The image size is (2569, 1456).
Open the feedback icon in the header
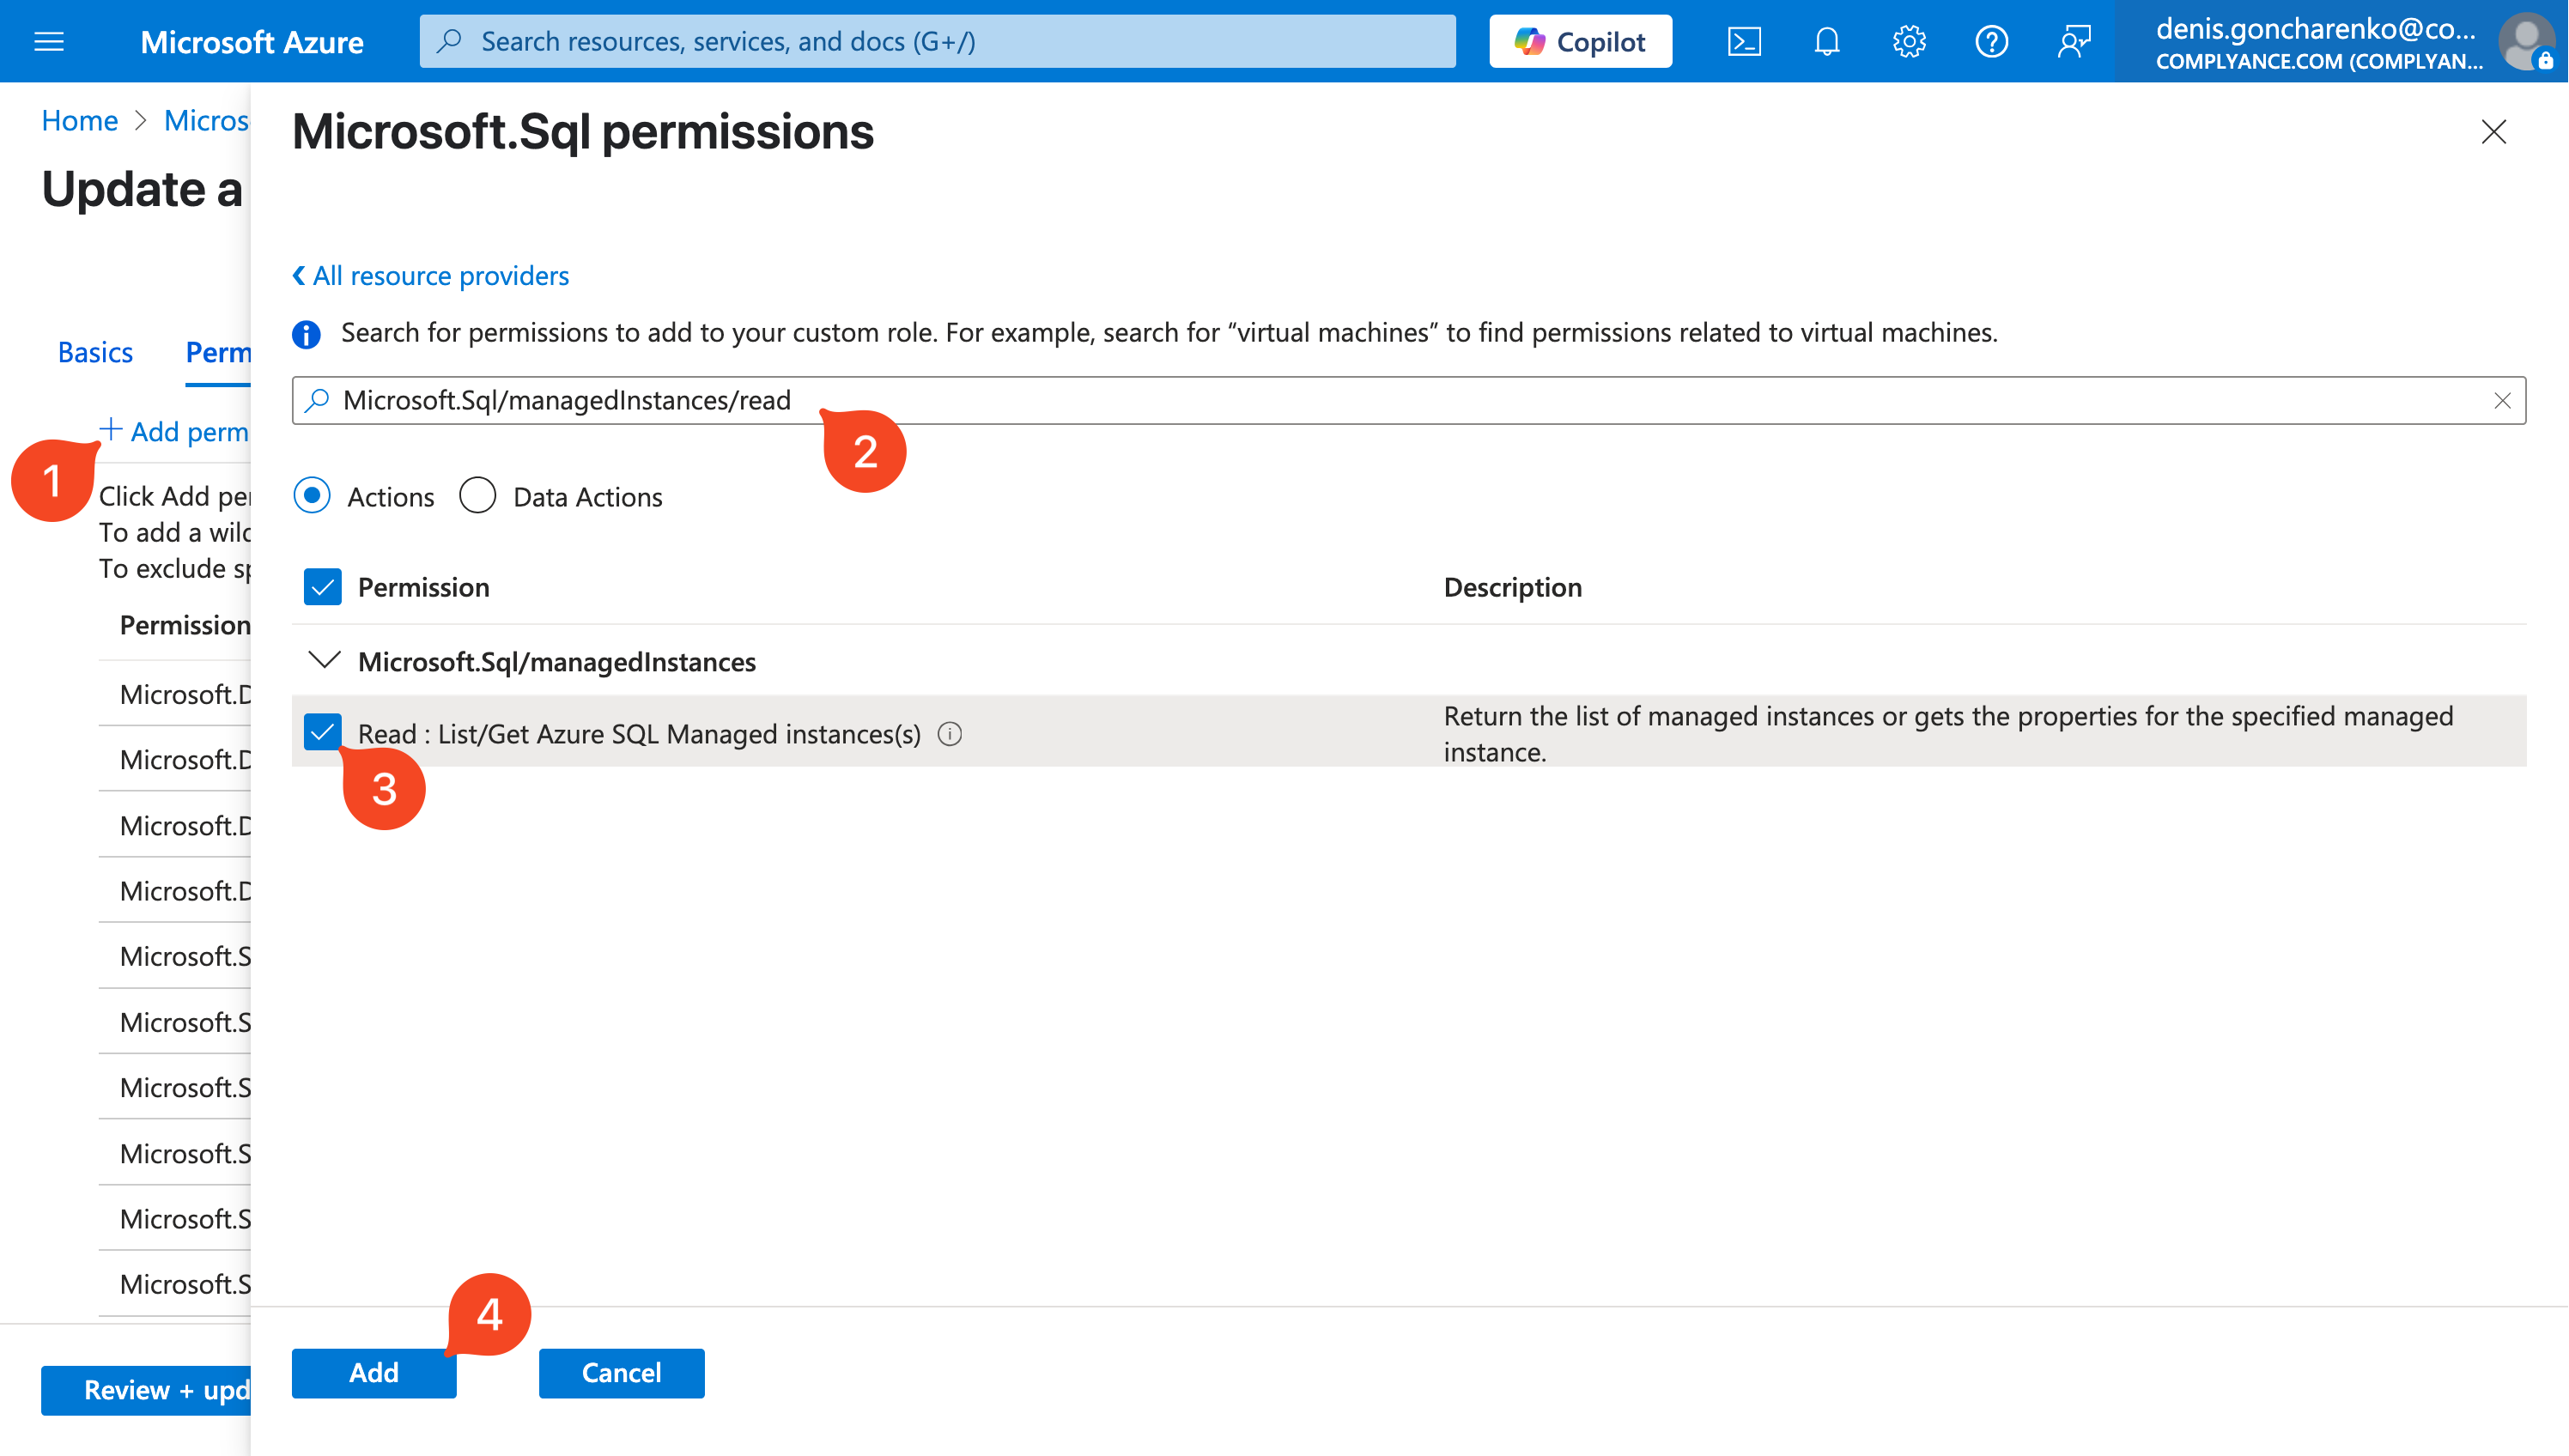(x=2074, y=41)
